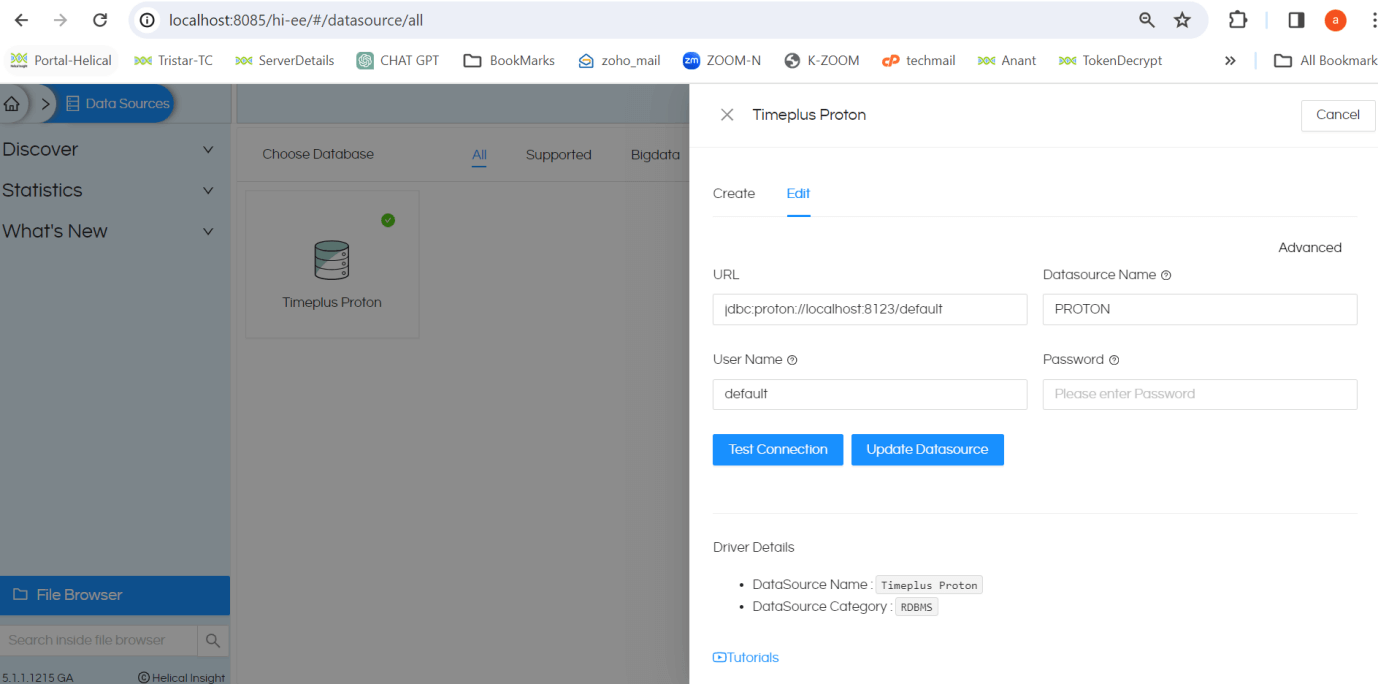Open the CHAT GPT bookmark

click(398, 60)
